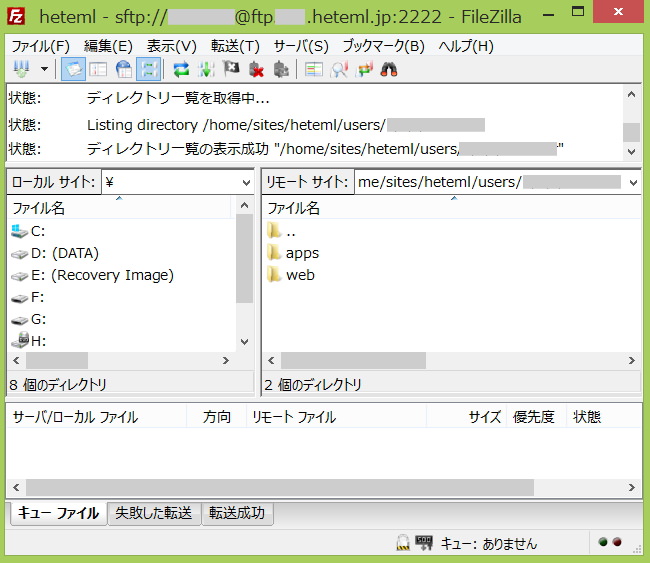The width and height of the screenshot is (650, 563).
Task: Click the speed limit icon in status bar
Action: pyautogui.click(x=424, y=542)
